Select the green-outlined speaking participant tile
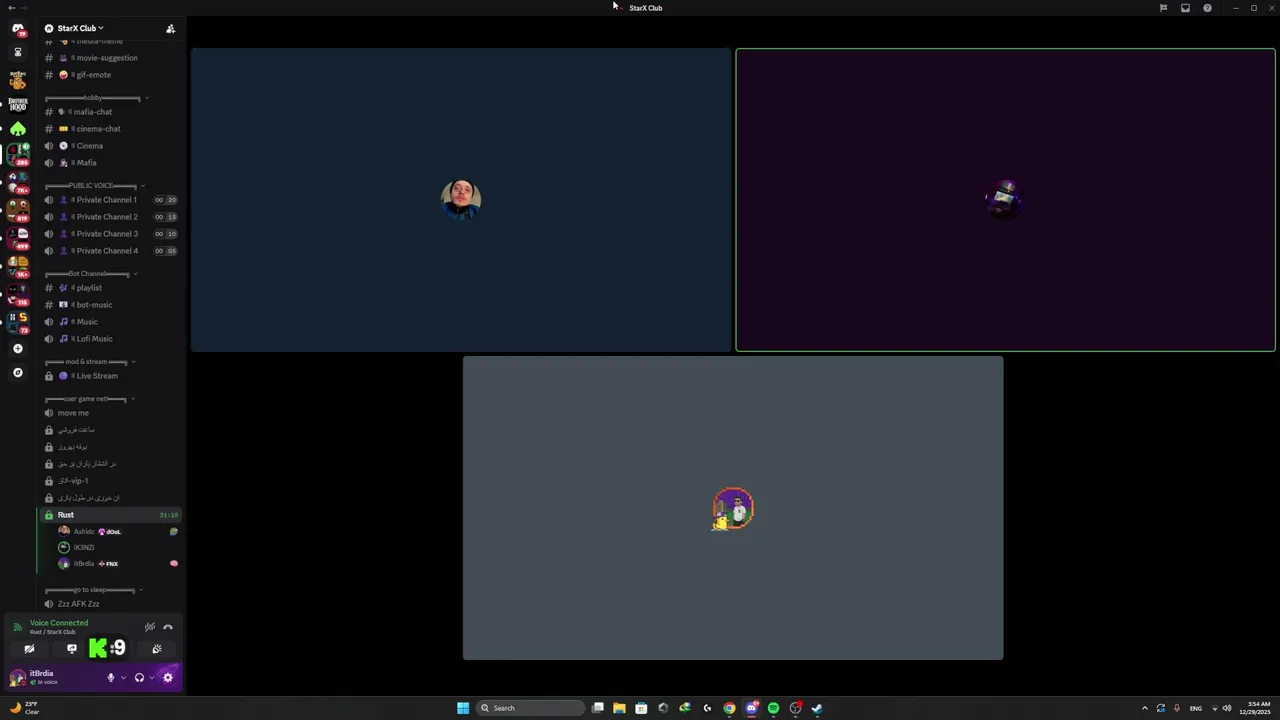The height and width of the screenshot is (720, 1280). 1005,200
